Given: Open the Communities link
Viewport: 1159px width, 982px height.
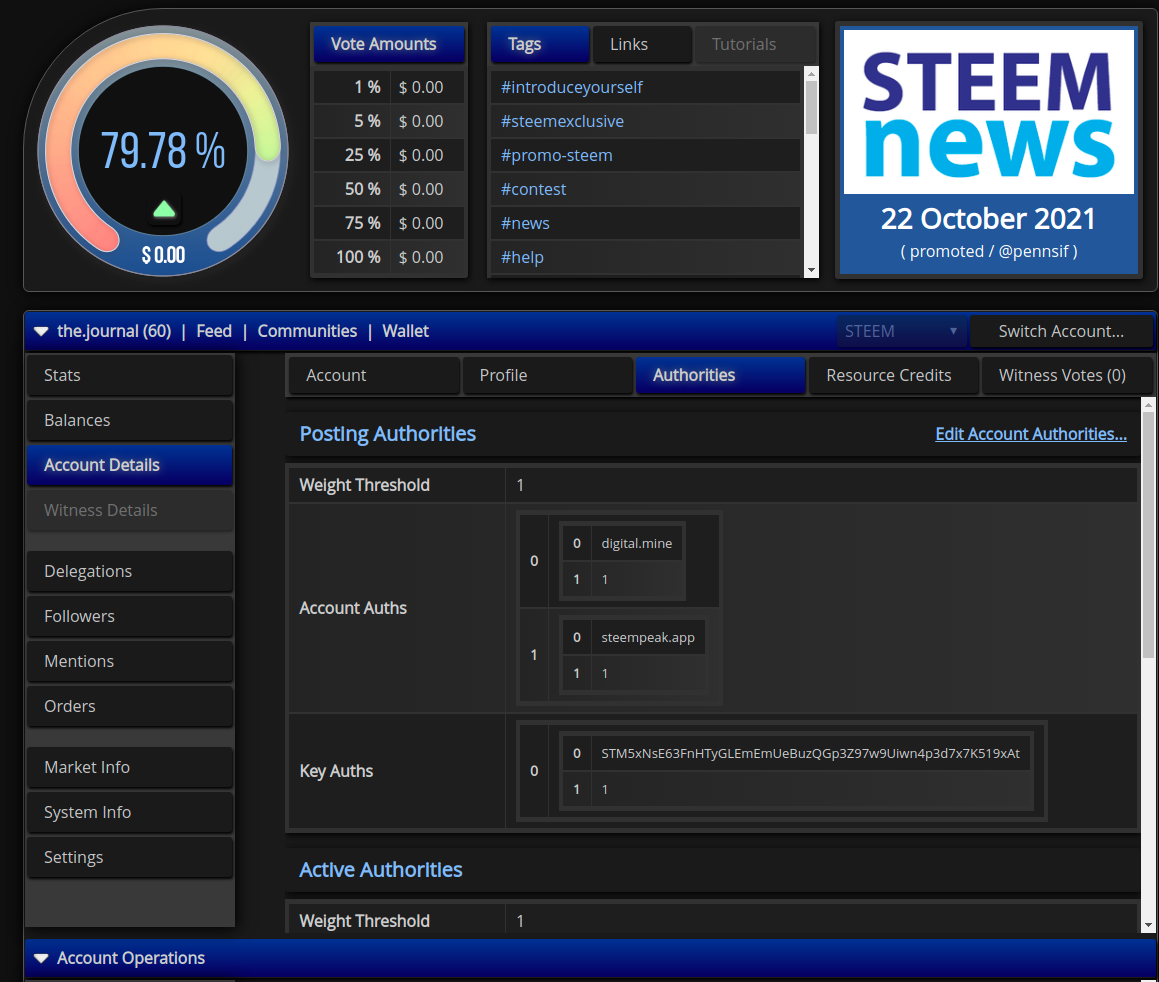Looking at the screenshot, I should 307,331.
